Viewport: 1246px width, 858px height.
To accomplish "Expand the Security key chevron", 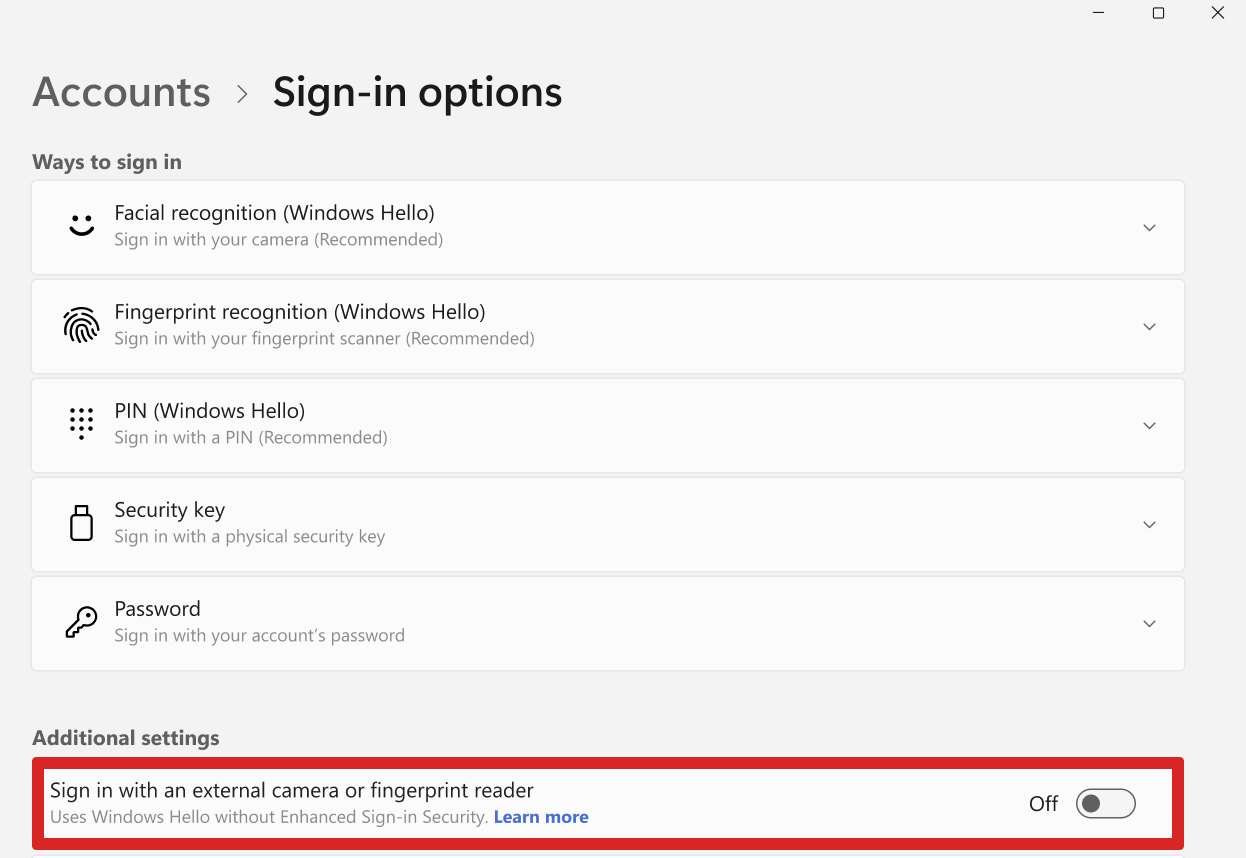I will (x=1149, y=525).
